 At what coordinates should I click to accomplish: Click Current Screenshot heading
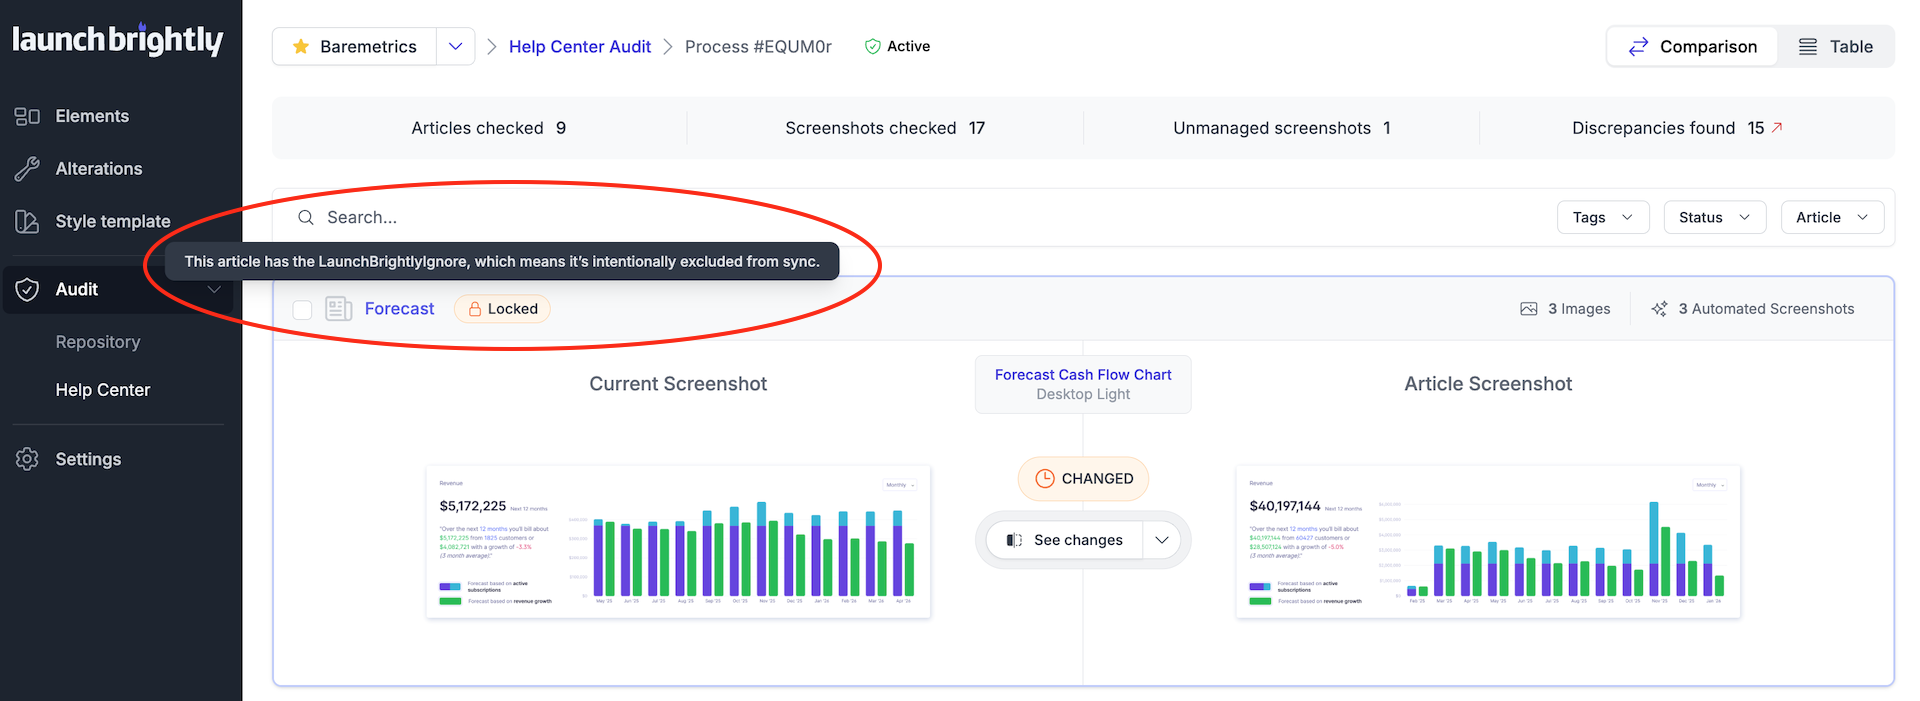click(x=678, y=384)
